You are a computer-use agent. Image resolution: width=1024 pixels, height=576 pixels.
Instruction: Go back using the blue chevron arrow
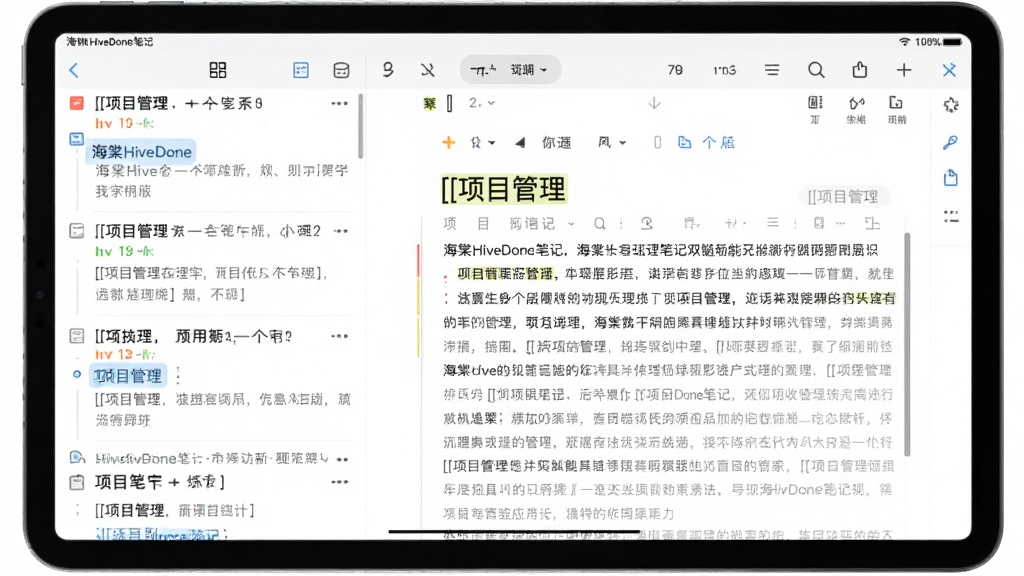(74, 70)
